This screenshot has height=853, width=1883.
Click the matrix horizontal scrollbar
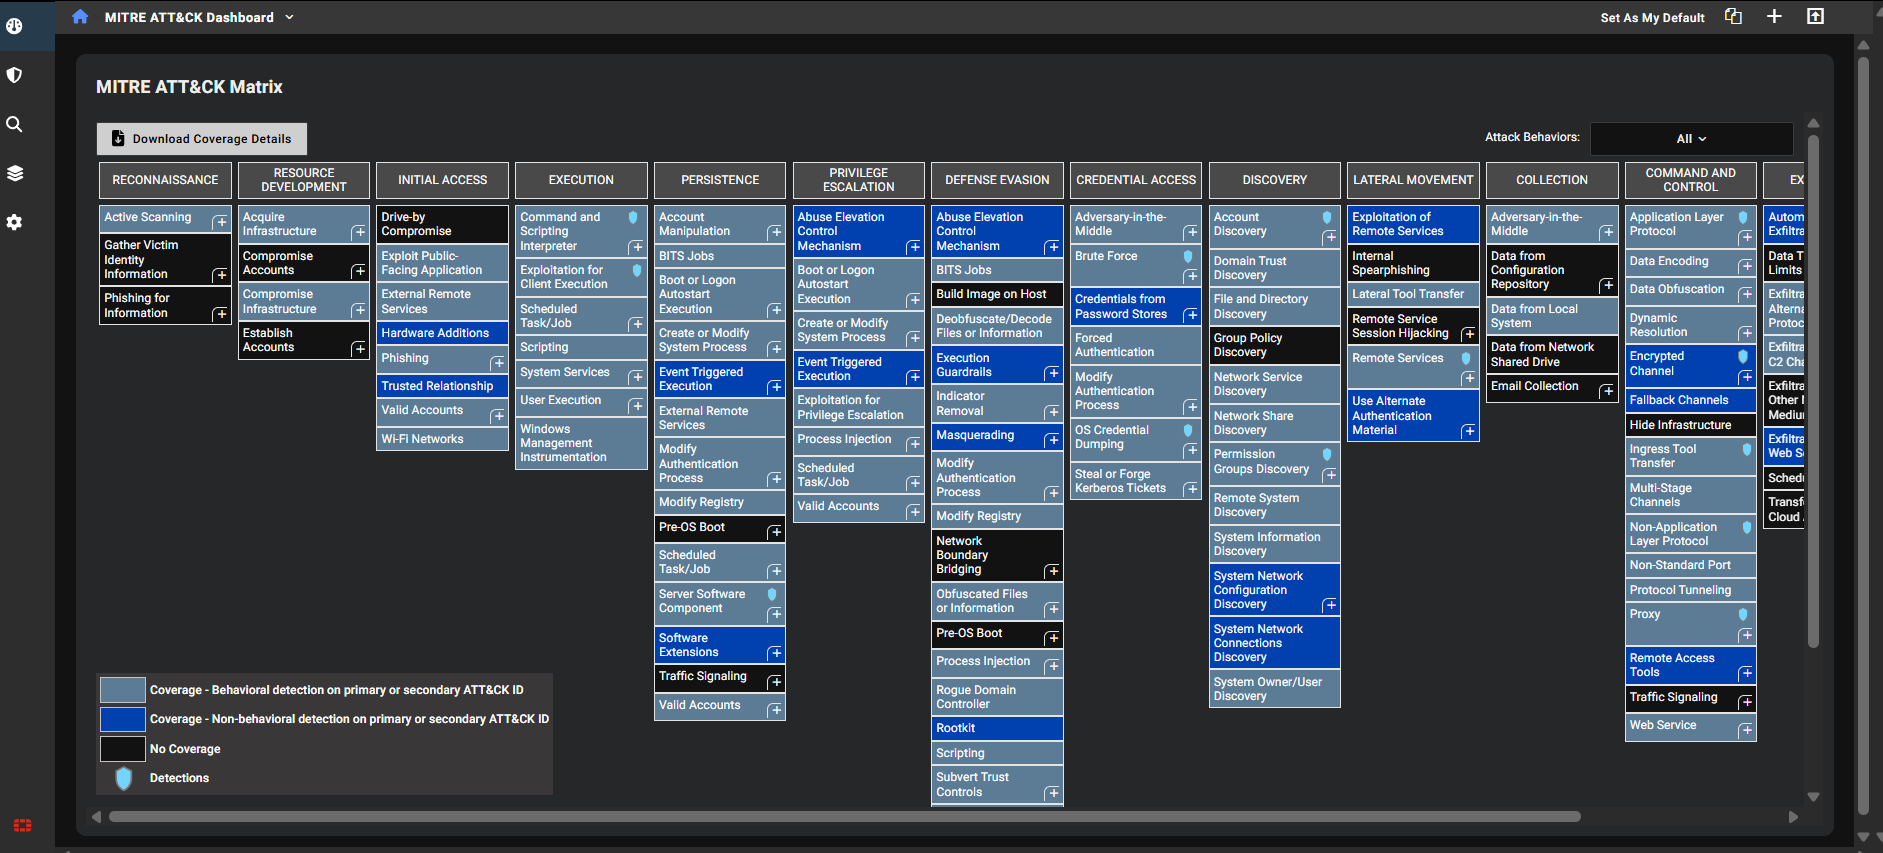(845, 817)
